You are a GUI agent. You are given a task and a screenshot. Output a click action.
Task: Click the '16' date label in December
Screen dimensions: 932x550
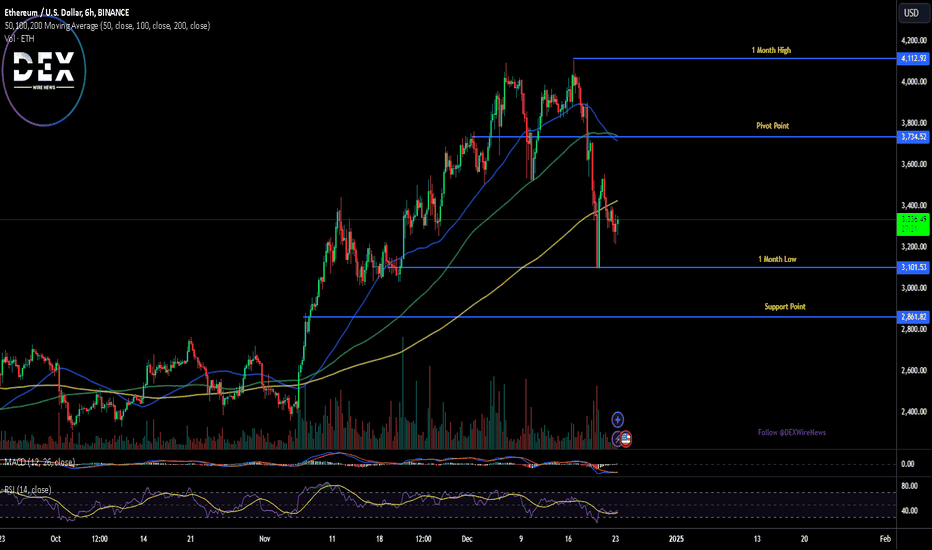click(568, 539)
